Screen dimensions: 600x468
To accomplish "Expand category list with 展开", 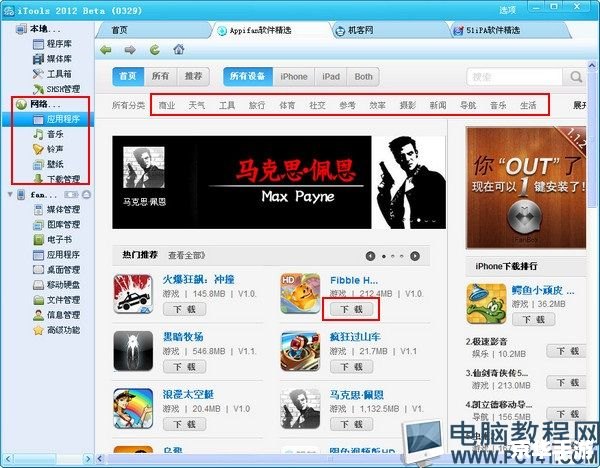I will (x=579, y=105).
